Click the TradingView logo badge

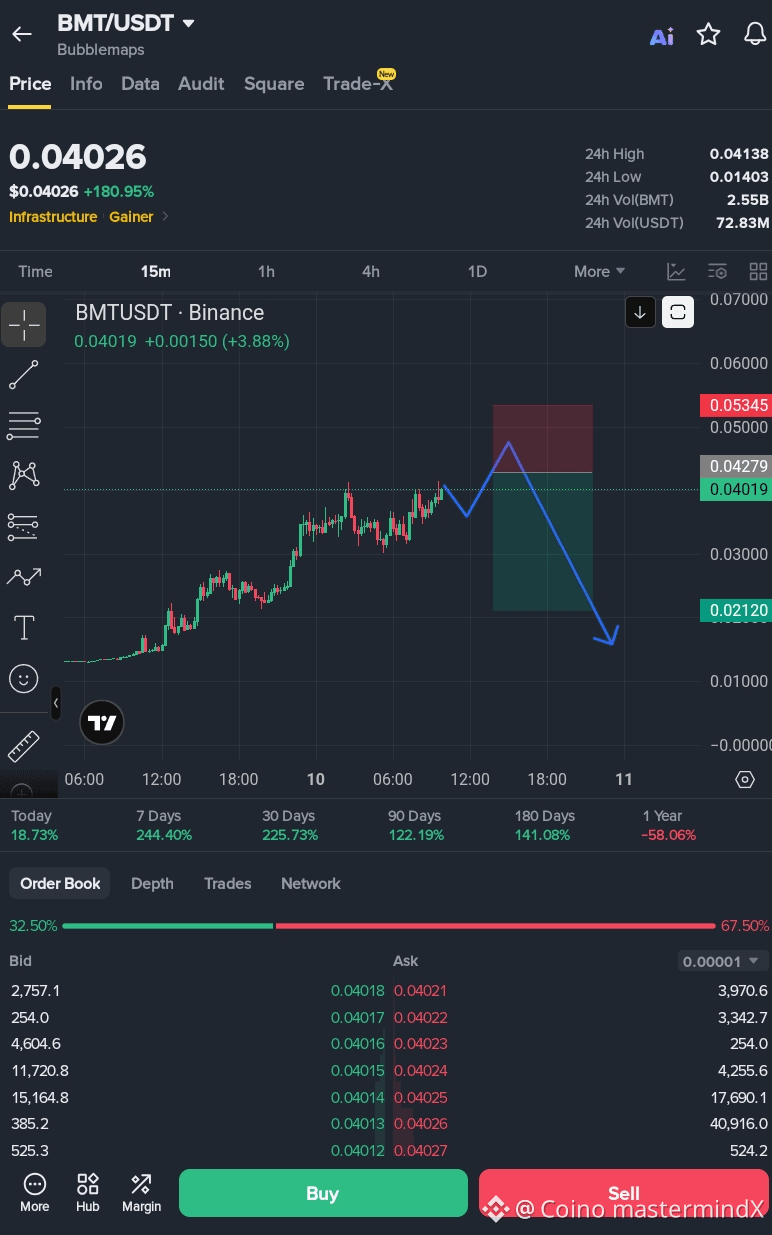101,722
